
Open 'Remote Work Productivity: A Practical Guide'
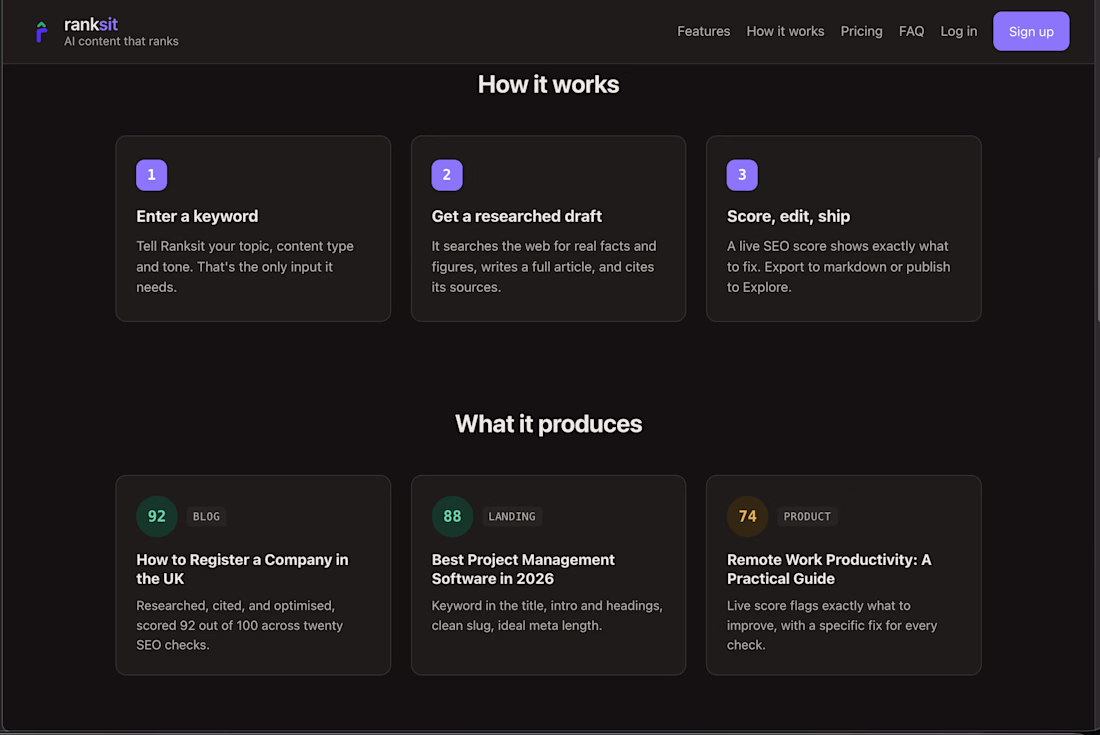tap(829, 569)
